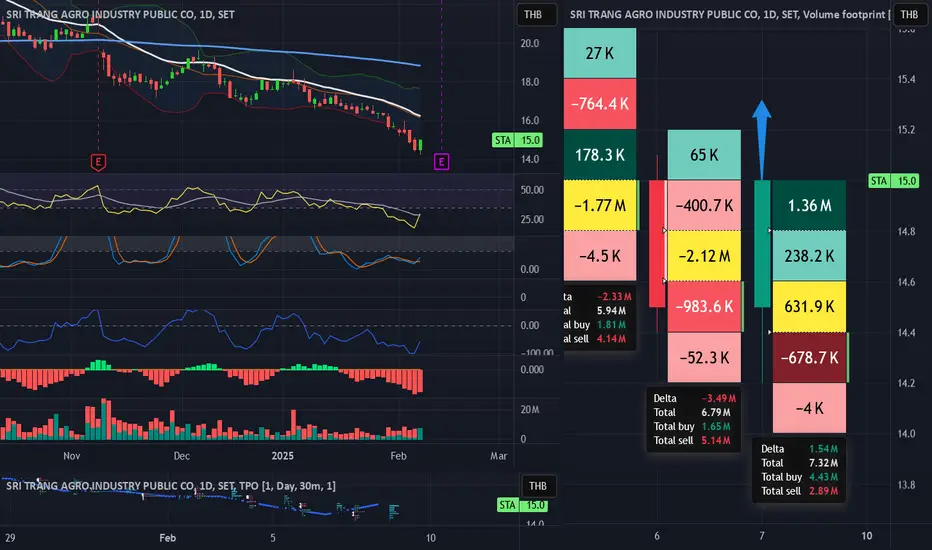Click the green candlestick body on day 7
932x550 pixels.
click(762, 244)
